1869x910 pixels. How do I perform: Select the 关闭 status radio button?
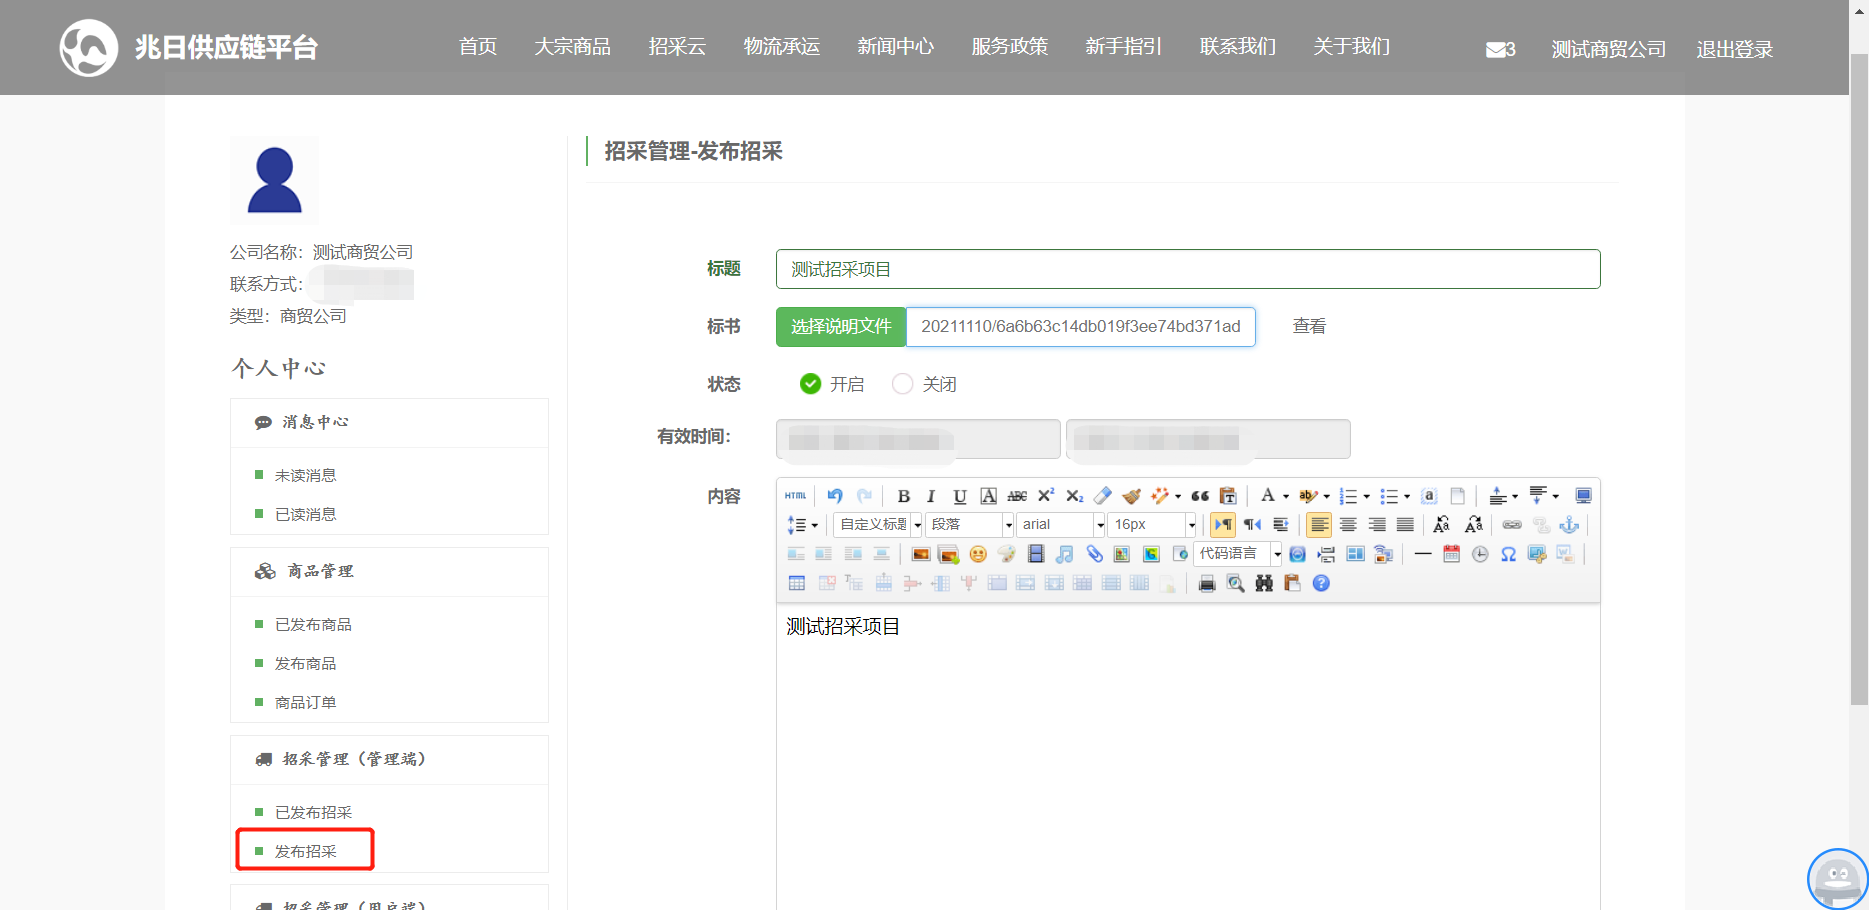click(902, 384)
